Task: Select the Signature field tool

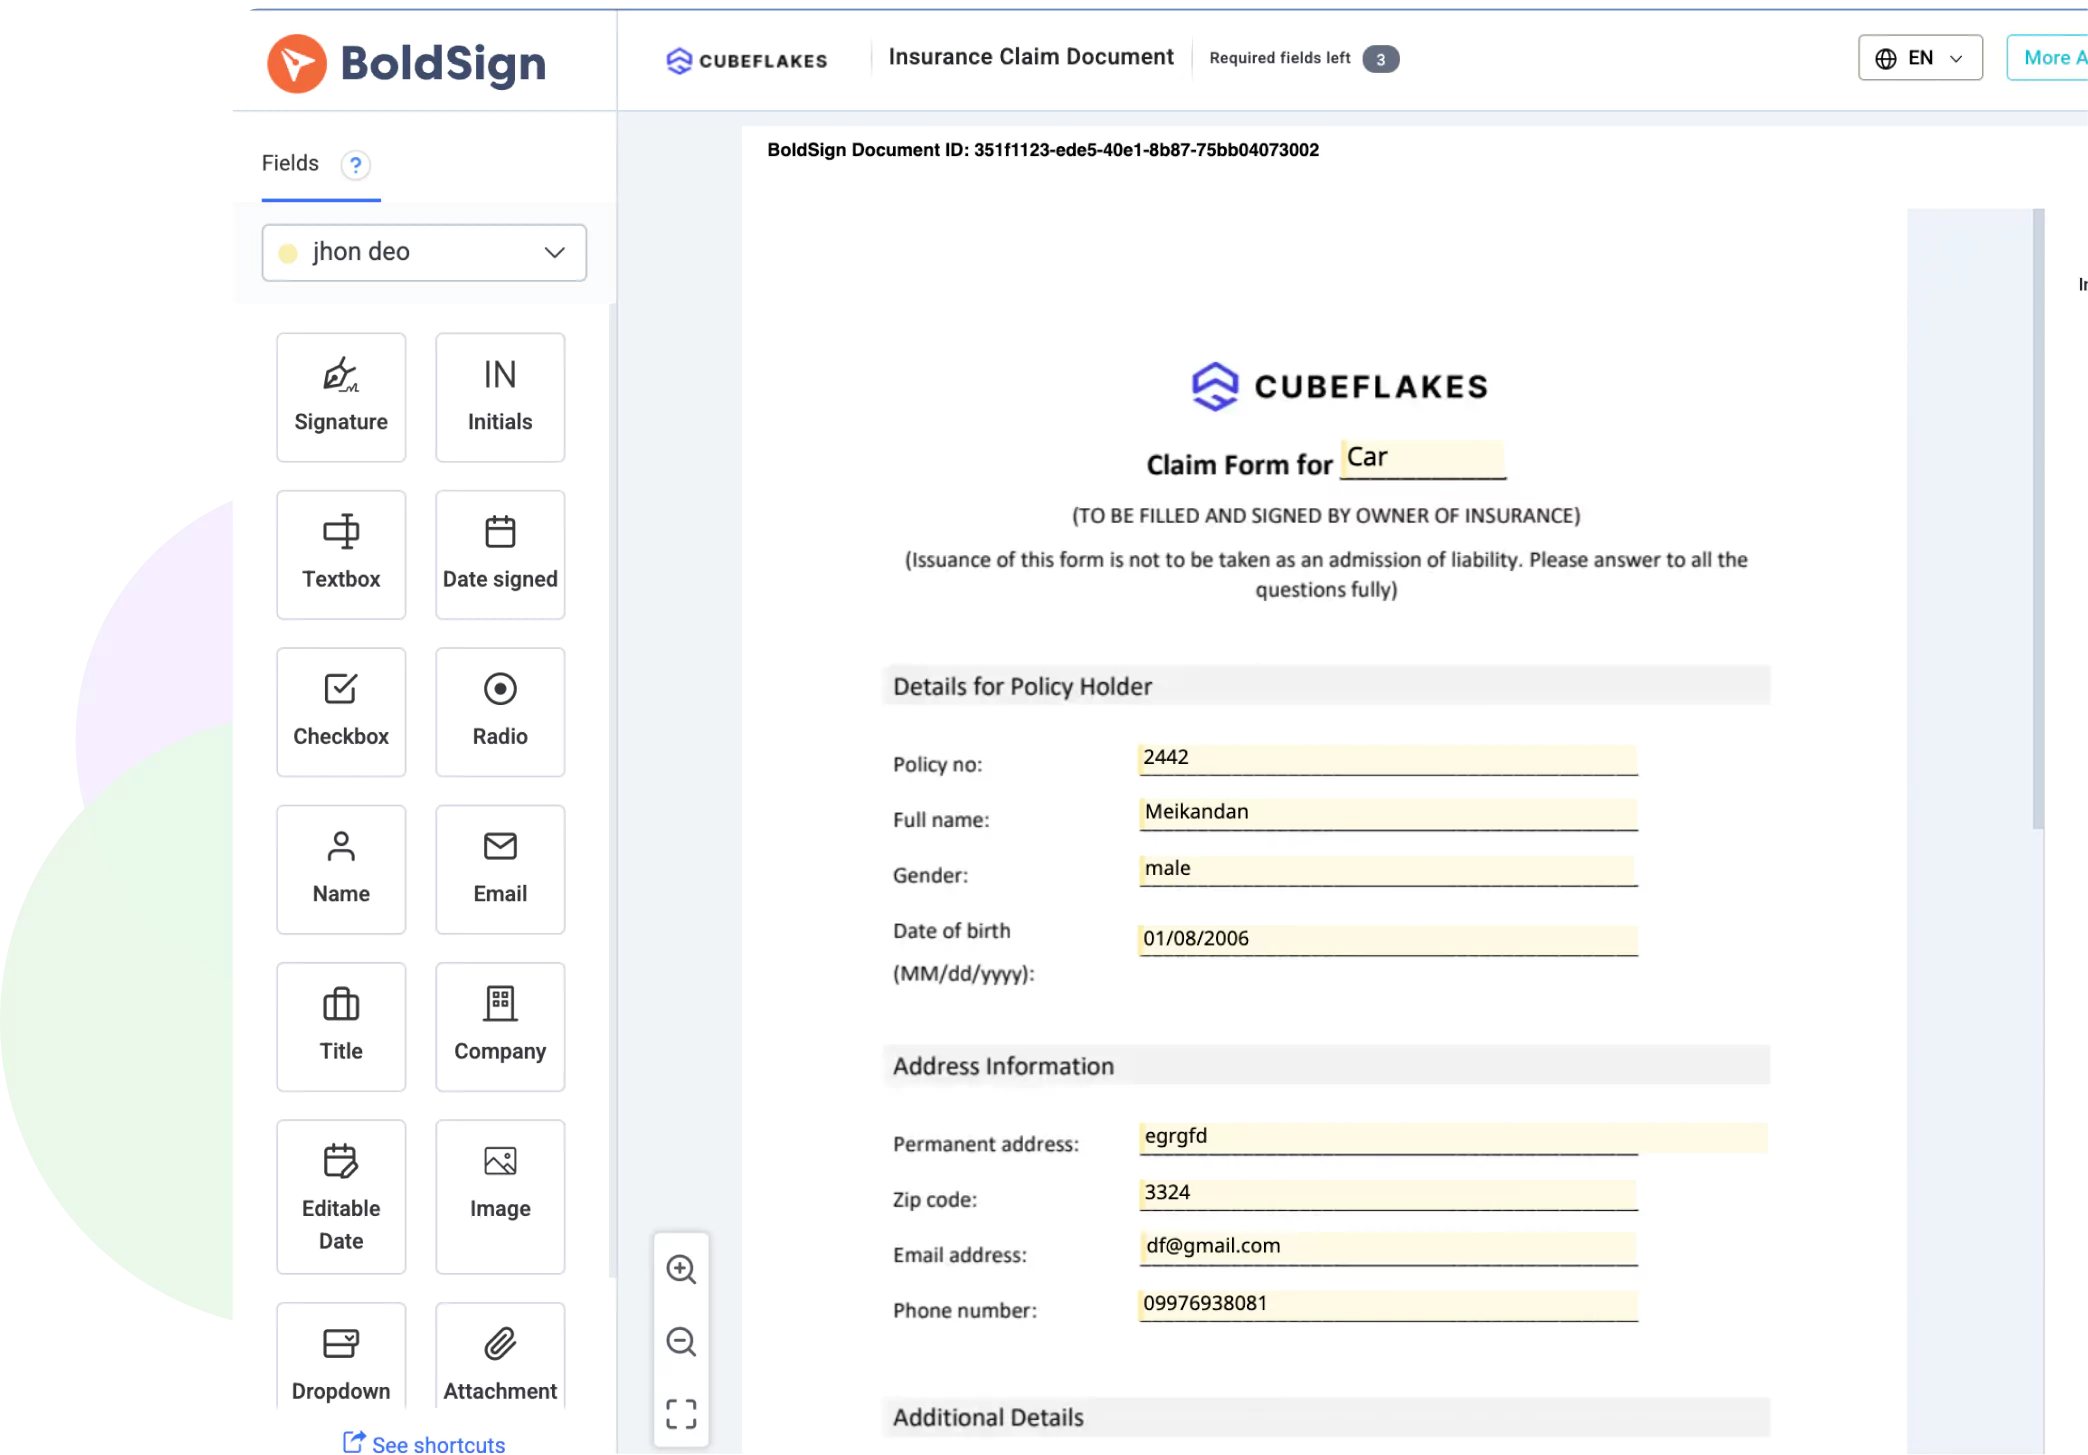Action: [x=340, y=396]
